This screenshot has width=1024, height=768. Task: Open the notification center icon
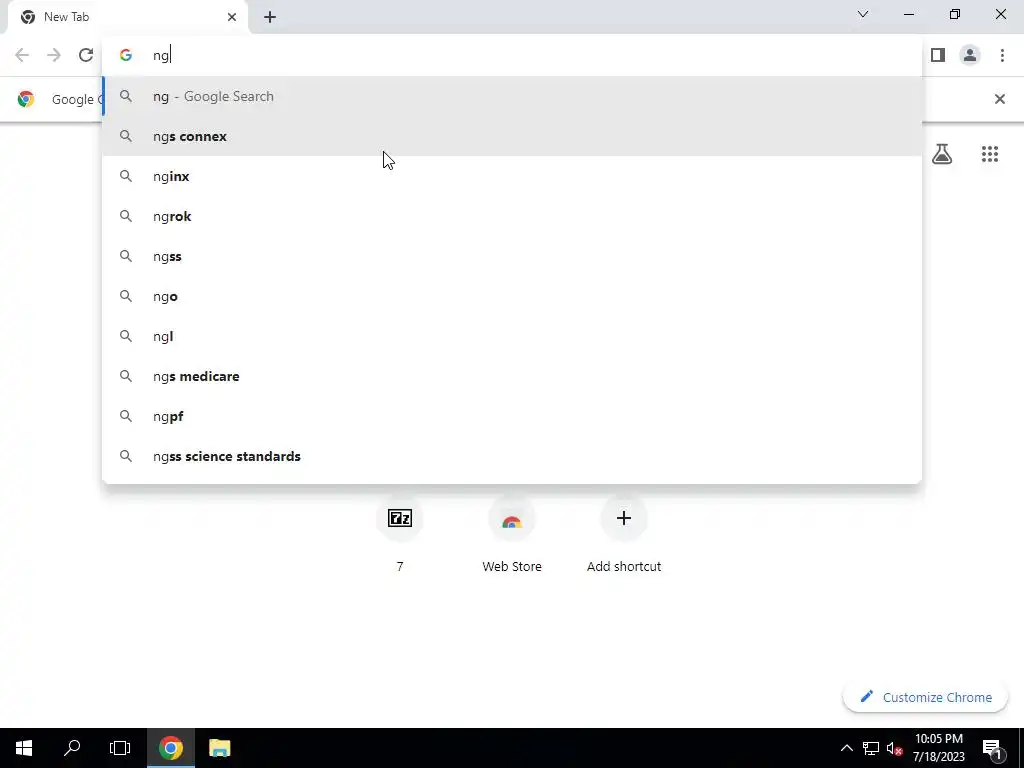tap(992, 748)
